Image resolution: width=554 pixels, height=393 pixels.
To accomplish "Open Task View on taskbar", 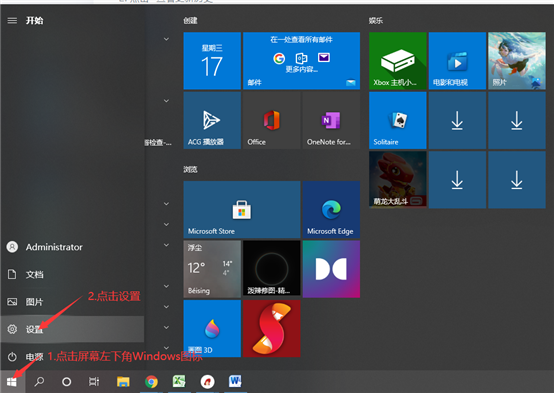I will click(x=94, y=382).
